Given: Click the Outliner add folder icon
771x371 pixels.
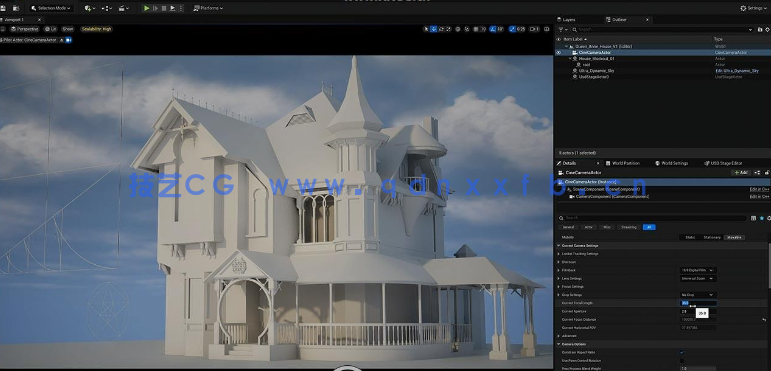Looking at the screenshot, I should [x=760, y=29].
